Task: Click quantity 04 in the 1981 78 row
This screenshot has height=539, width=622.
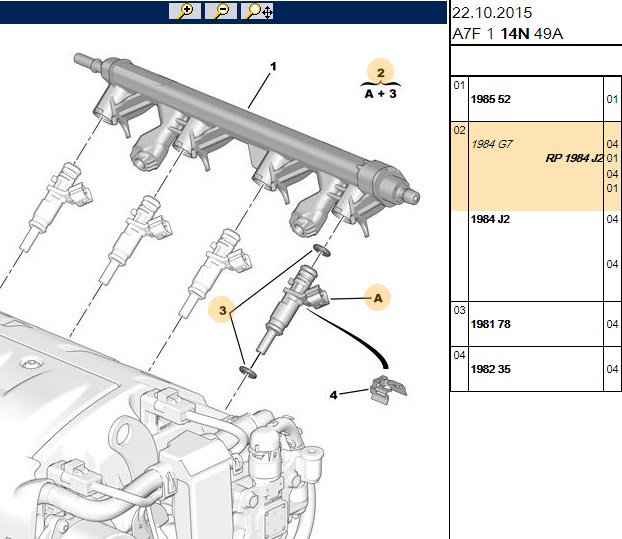Action: pos(612,324)
